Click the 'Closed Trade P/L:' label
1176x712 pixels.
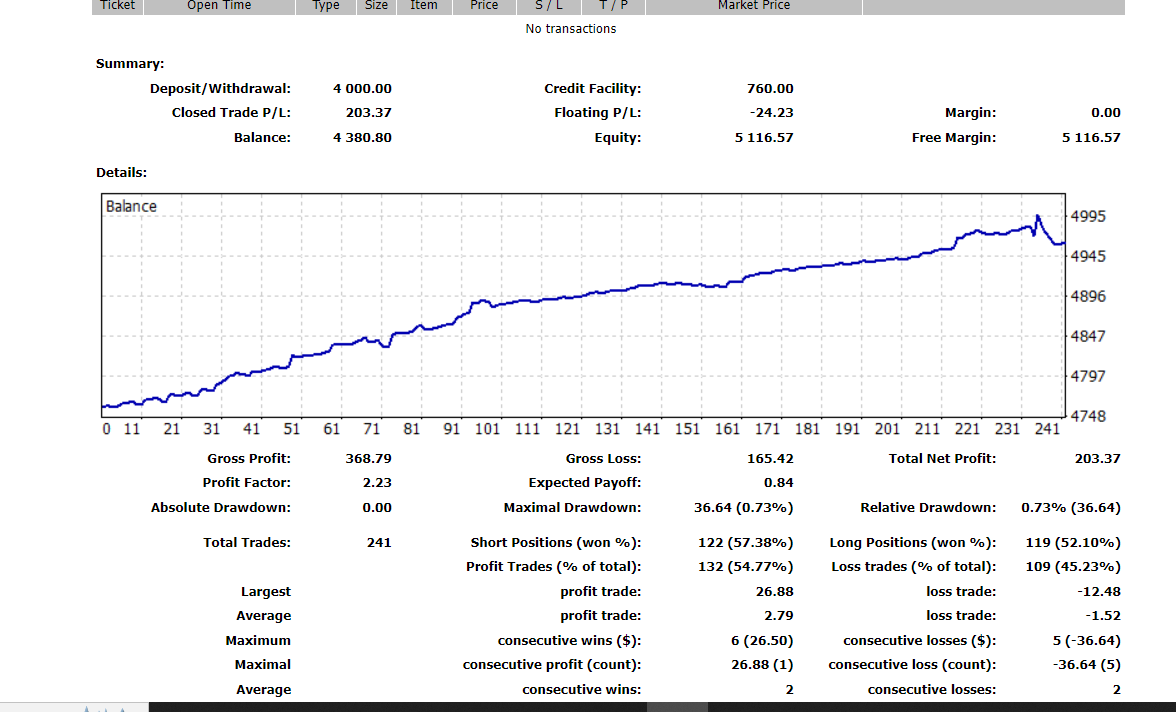pyautogui.click(x=231, y=113)
